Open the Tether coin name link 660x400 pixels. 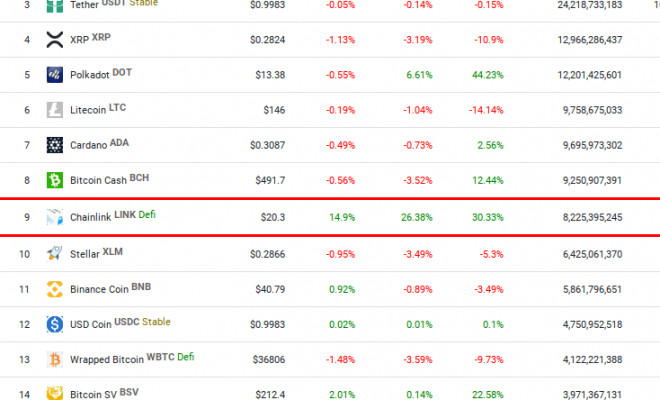tap(84, 5)
